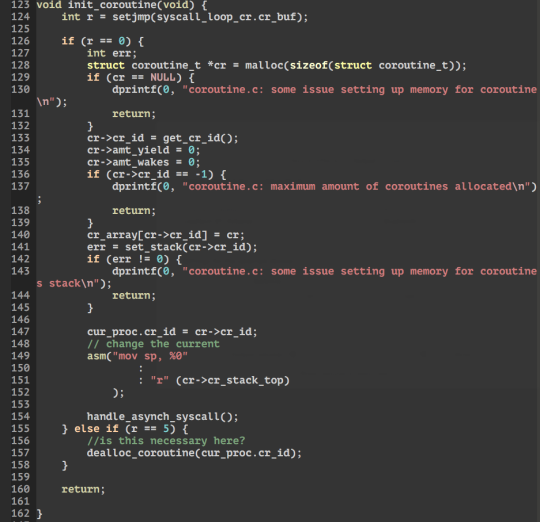
Task: Click line number 123 in the gutter
Action: tap(20, 5)
